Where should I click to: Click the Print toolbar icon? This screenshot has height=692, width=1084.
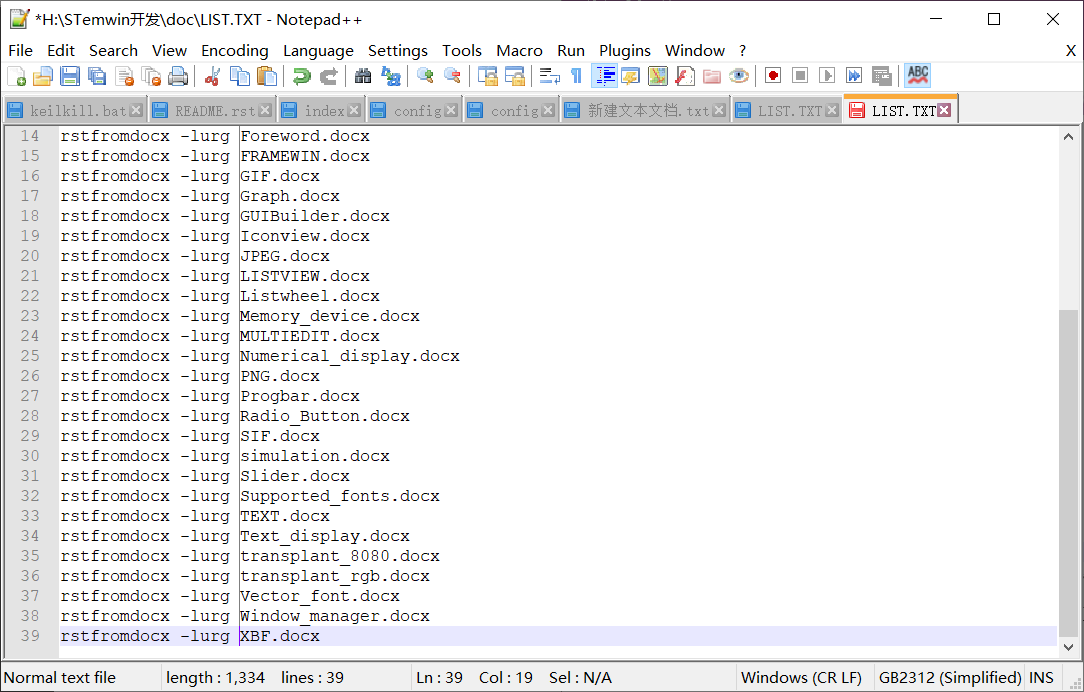[x=178, y=76]
